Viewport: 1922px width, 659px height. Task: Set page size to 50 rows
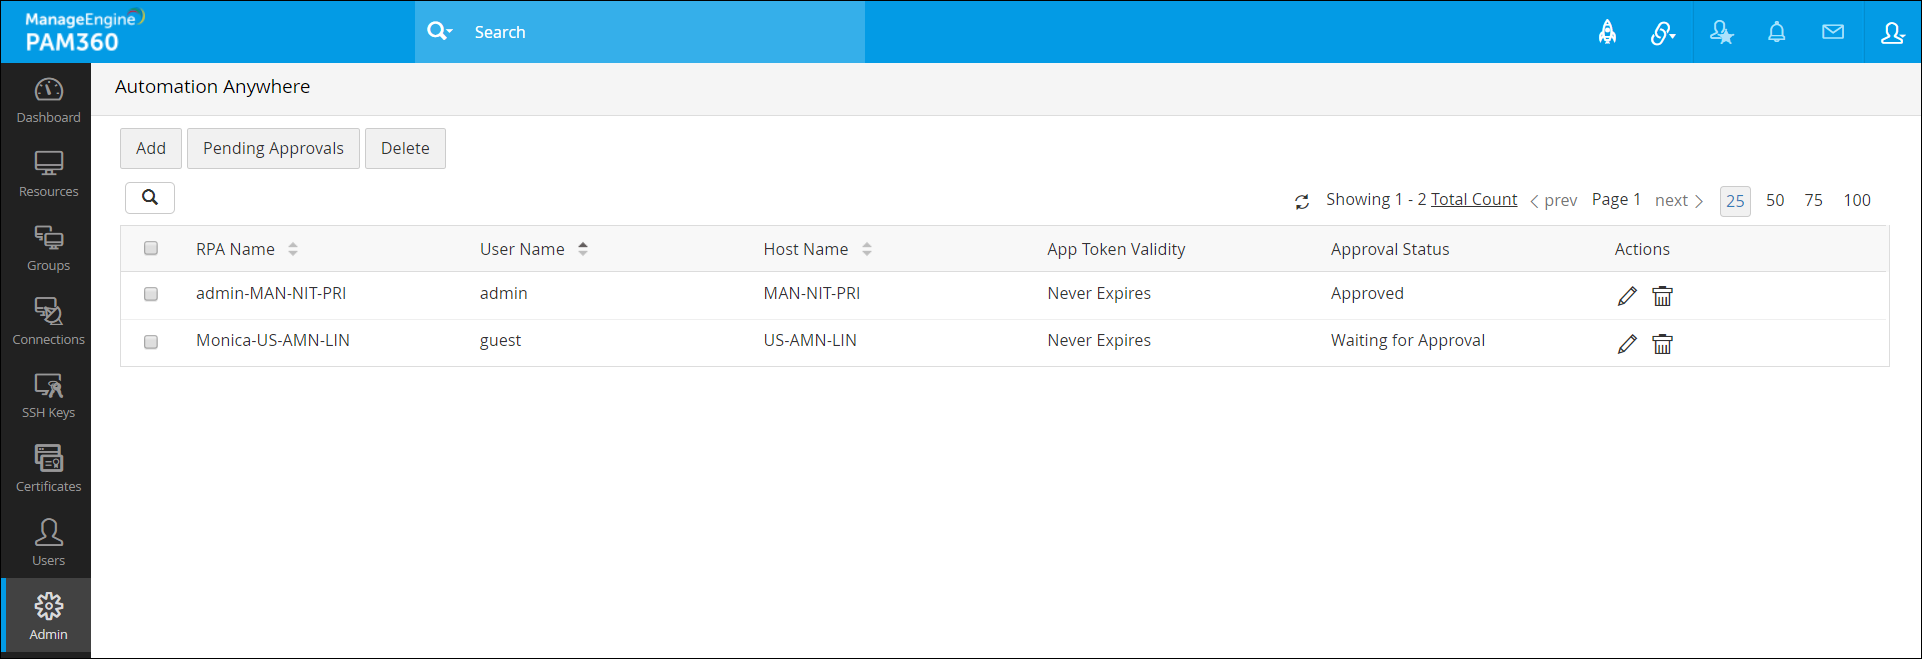1774,200
